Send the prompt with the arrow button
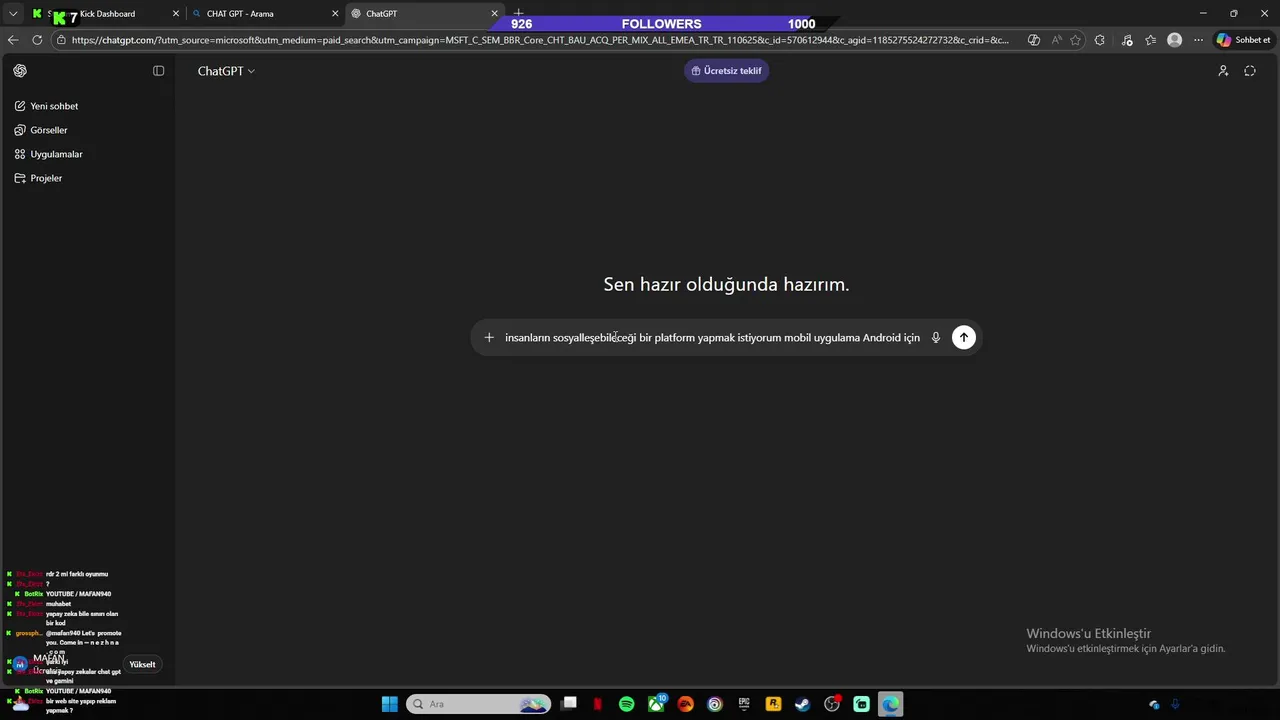The height and width of the screenshot is (720, 1280). pos(964,338)
